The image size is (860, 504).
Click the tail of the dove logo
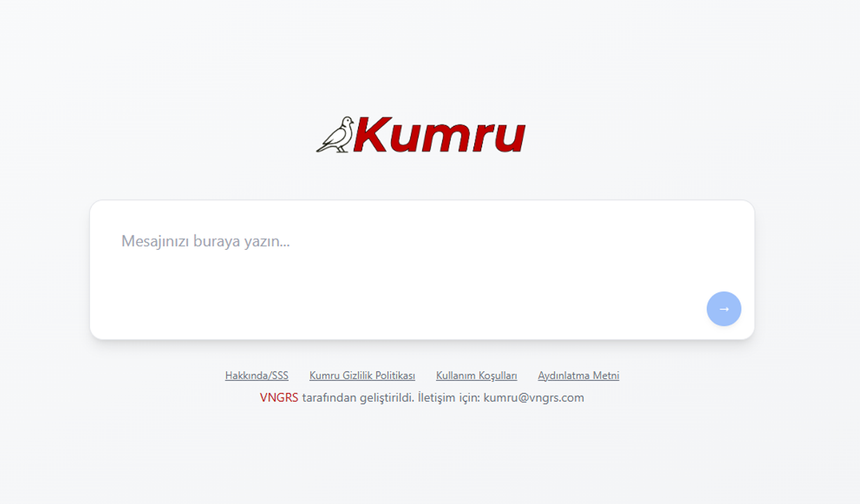(x=322, y=147)
